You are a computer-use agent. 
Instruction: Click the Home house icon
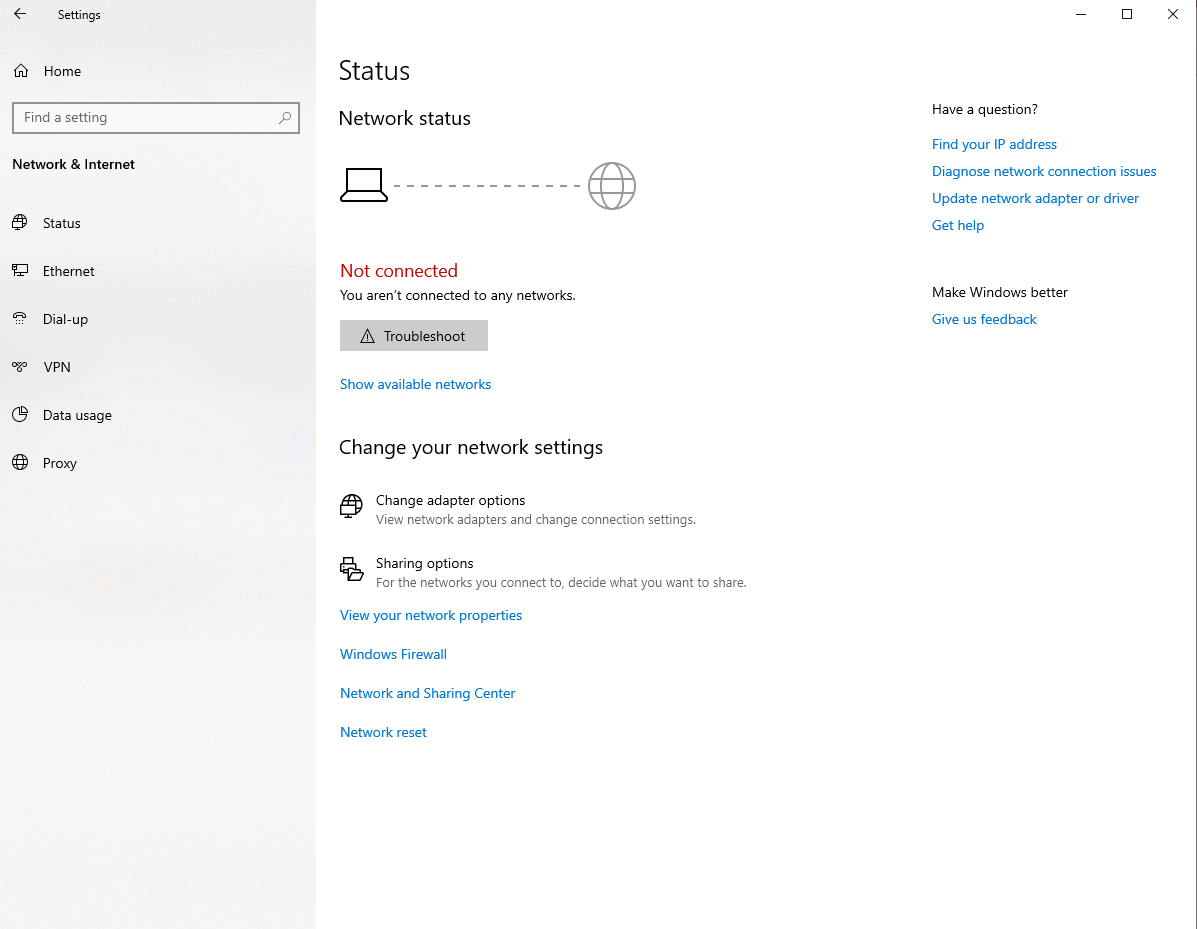21,71
